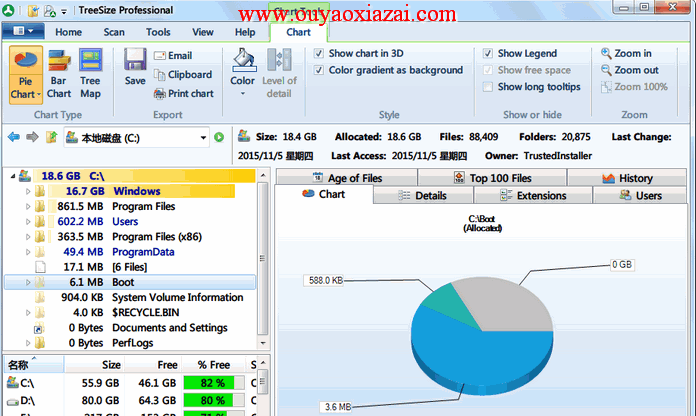Sort drives by Size column
The height and width of the screenshot is (416, 696).
click(x=94, y=365)
